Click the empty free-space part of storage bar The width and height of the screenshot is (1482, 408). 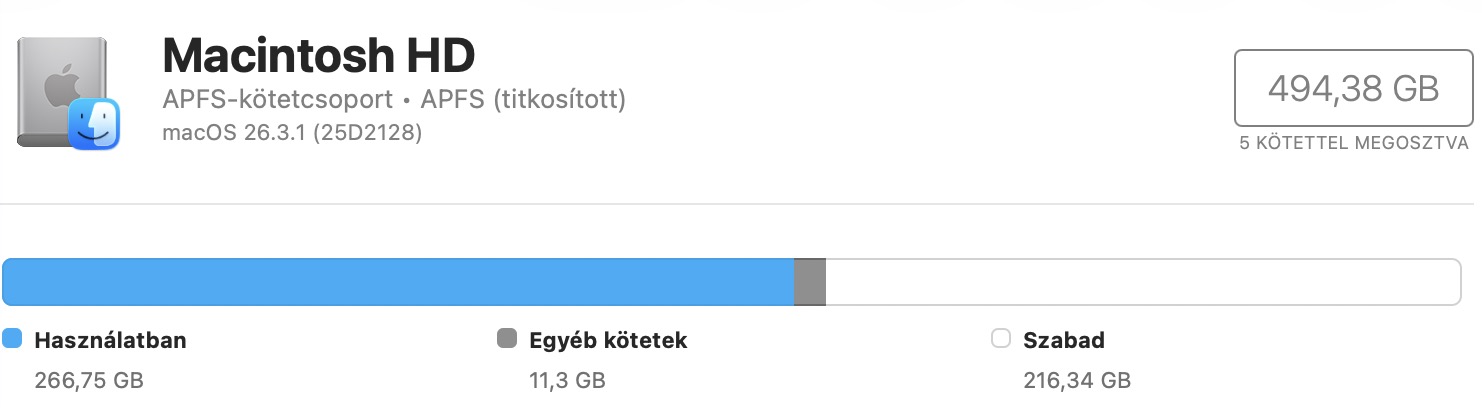(x=1142, y=282)
